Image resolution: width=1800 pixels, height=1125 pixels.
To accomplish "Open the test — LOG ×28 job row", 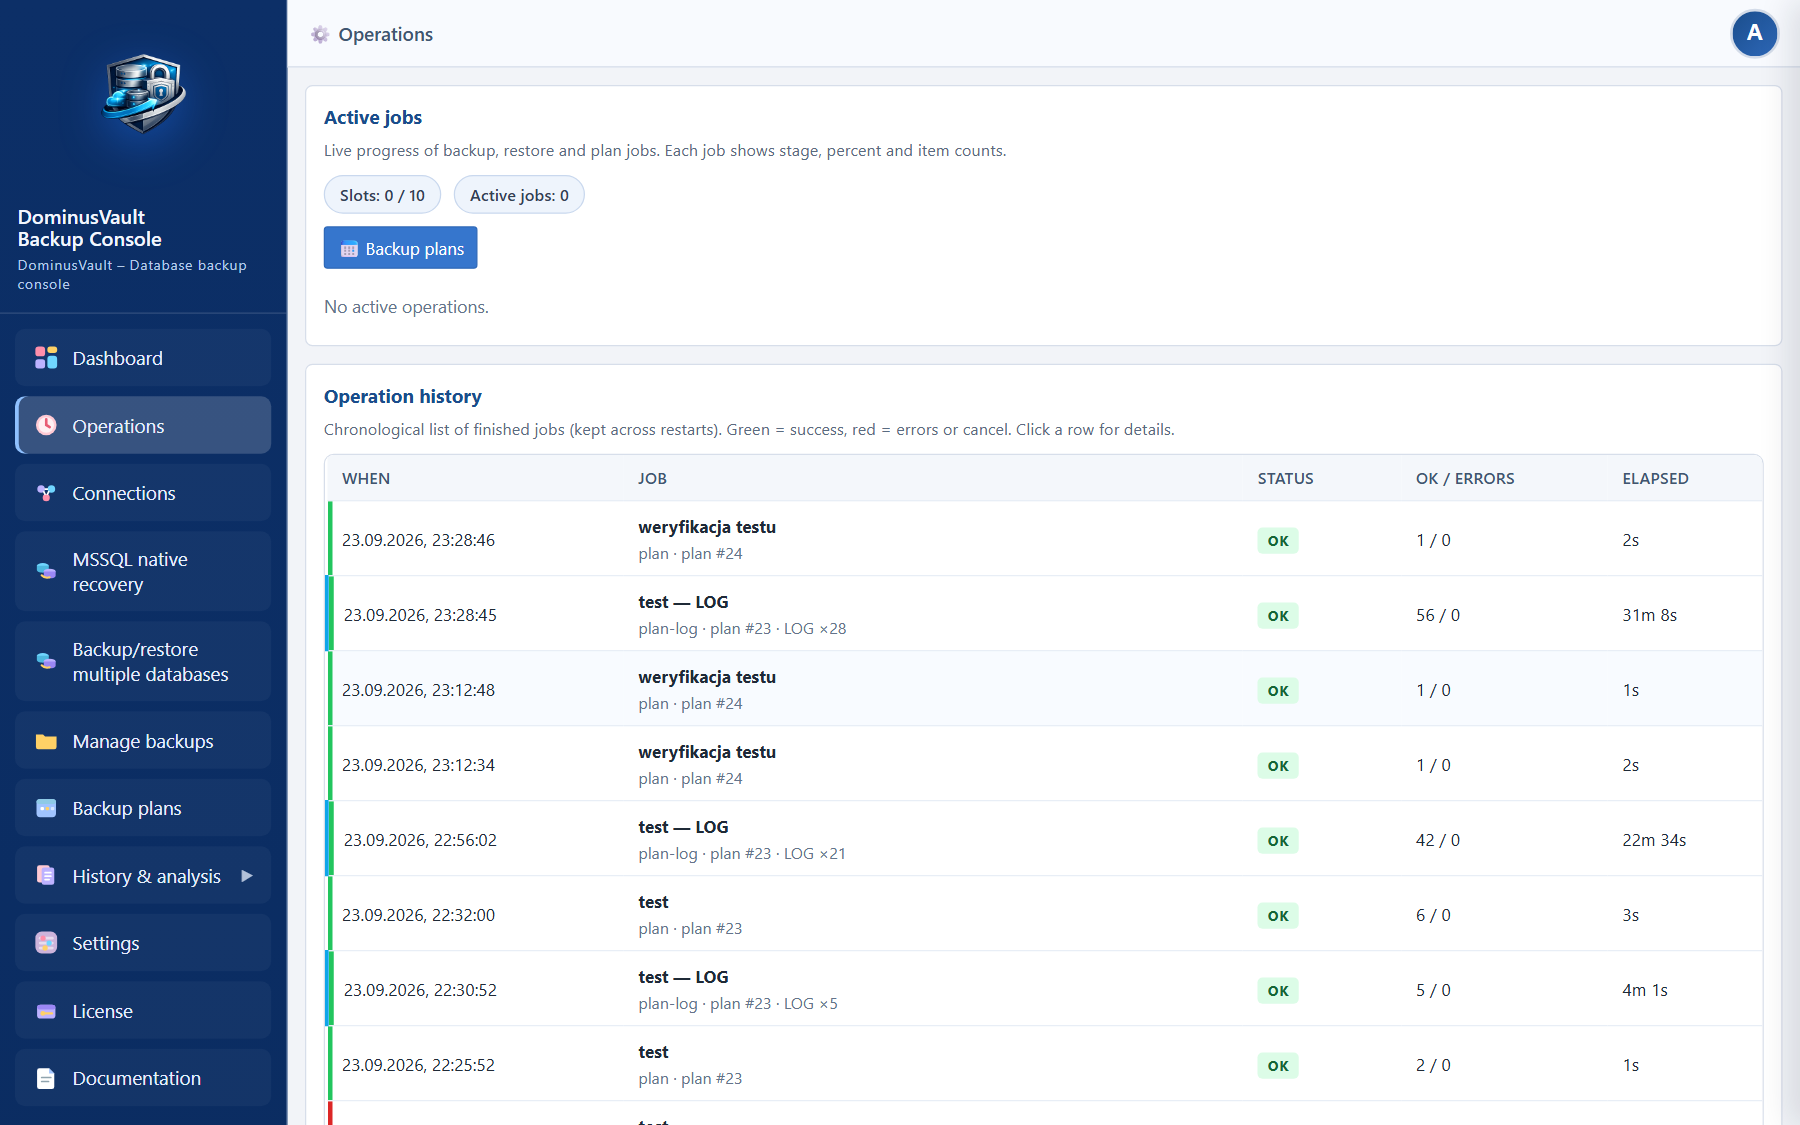I will (1044, 614).
